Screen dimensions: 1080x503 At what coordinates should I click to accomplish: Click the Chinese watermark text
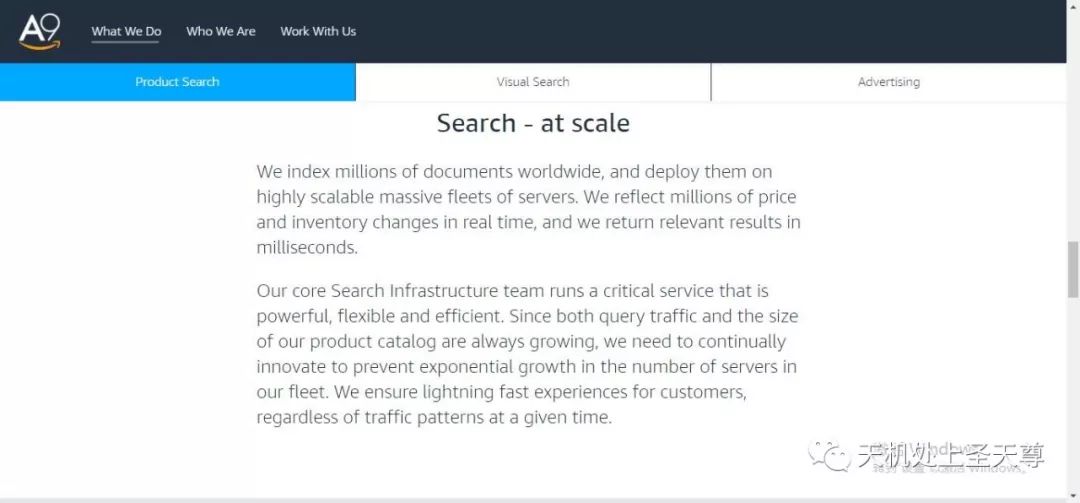click(951, 456)
